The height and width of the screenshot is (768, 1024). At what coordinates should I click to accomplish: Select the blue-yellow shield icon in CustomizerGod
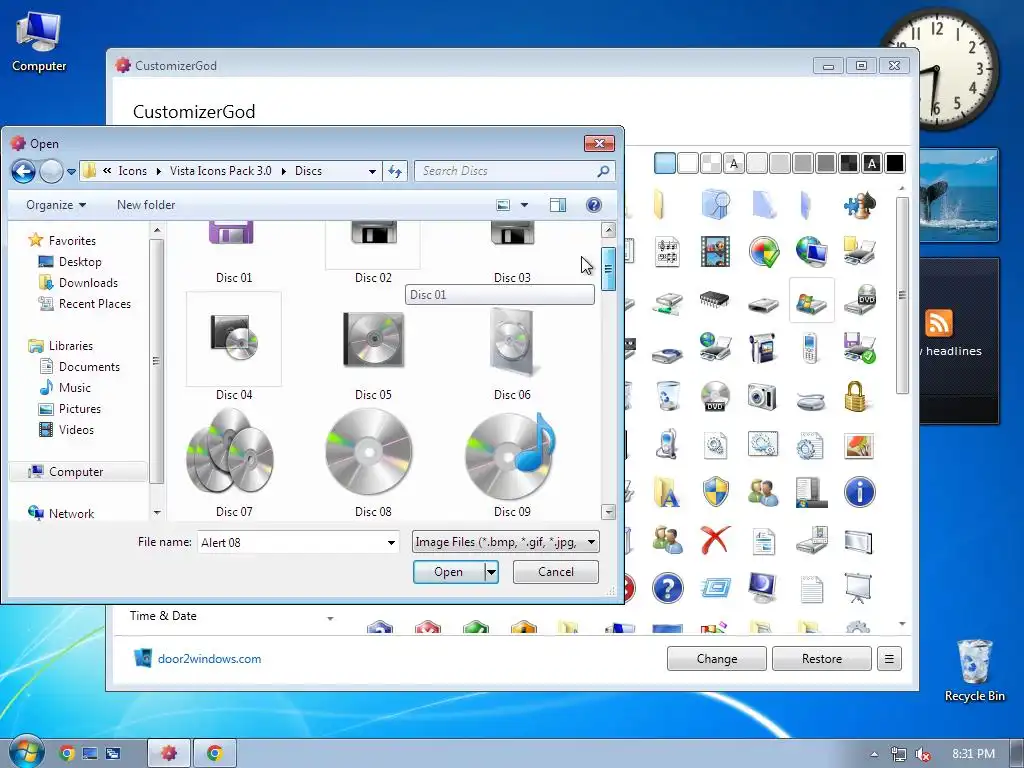click(x=716, y=492)
